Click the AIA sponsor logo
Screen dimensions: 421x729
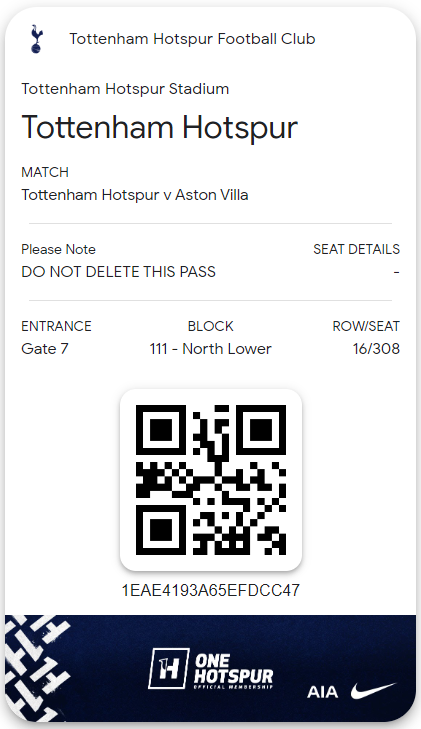pyautogui.click(x=322, y=692)
